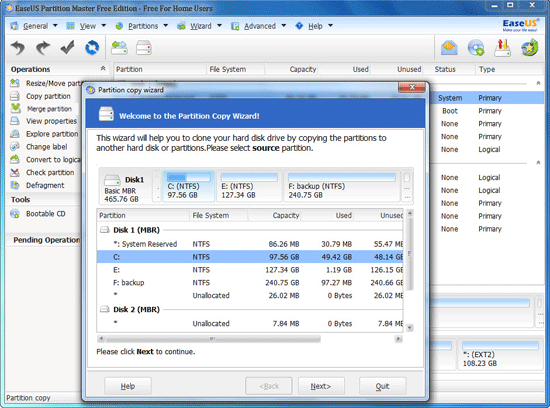Click Next to continue wizard
The height and width of the screenshot is (408, 550).
321,386
